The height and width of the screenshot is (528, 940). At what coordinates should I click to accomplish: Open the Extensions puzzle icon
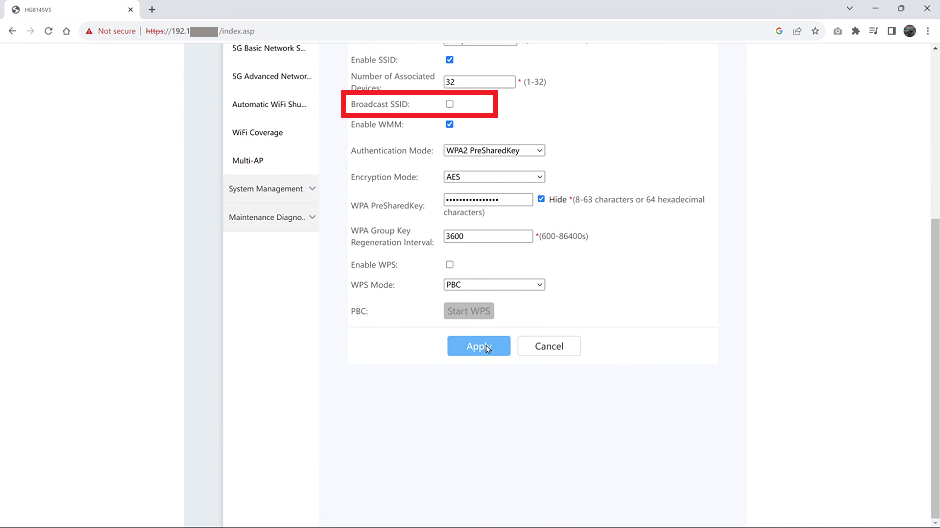[855, 31]
